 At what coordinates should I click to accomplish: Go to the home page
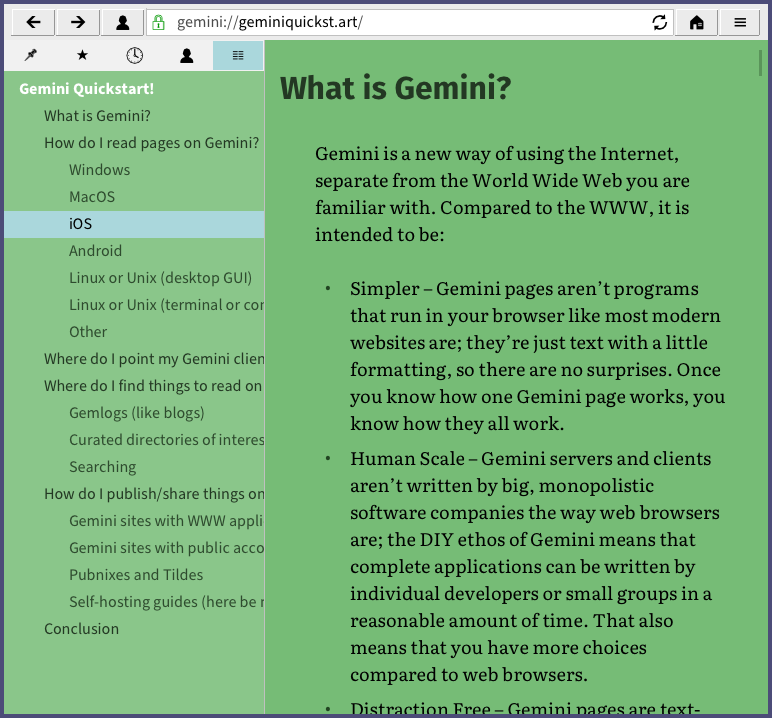697,22
